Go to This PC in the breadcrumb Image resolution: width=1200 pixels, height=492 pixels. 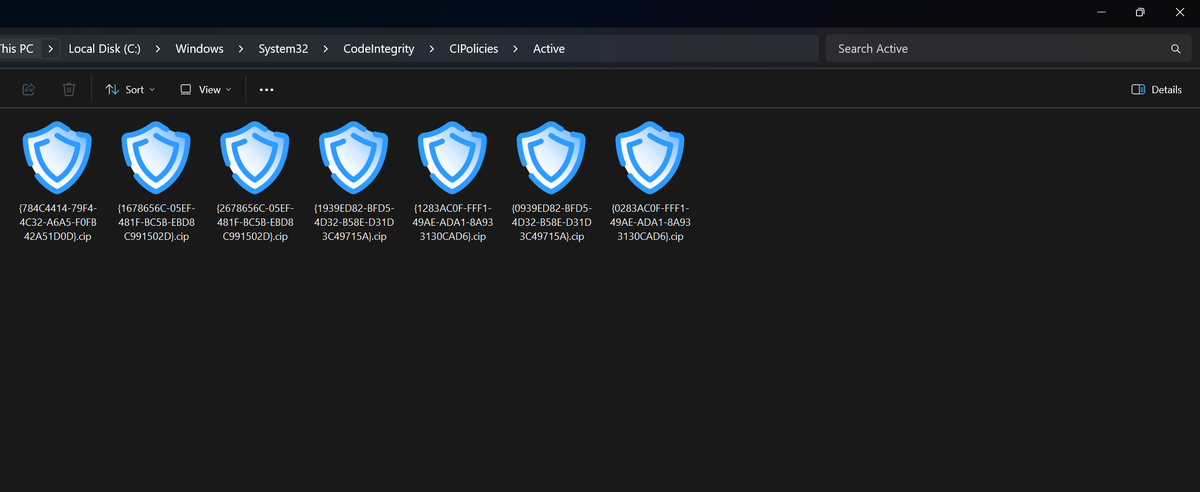(16, 49)
